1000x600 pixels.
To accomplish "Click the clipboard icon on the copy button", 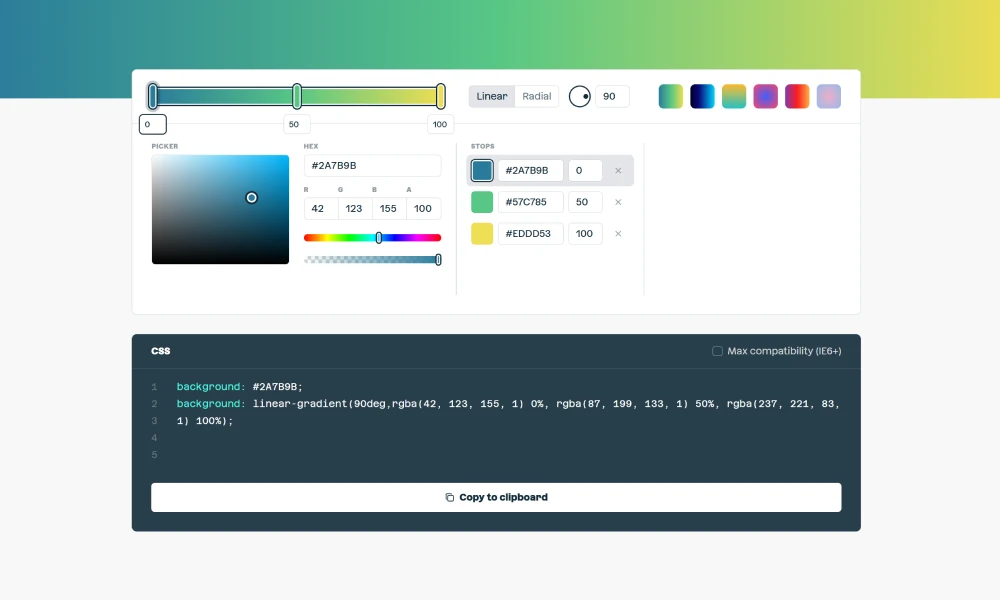I will click(449, 497).
